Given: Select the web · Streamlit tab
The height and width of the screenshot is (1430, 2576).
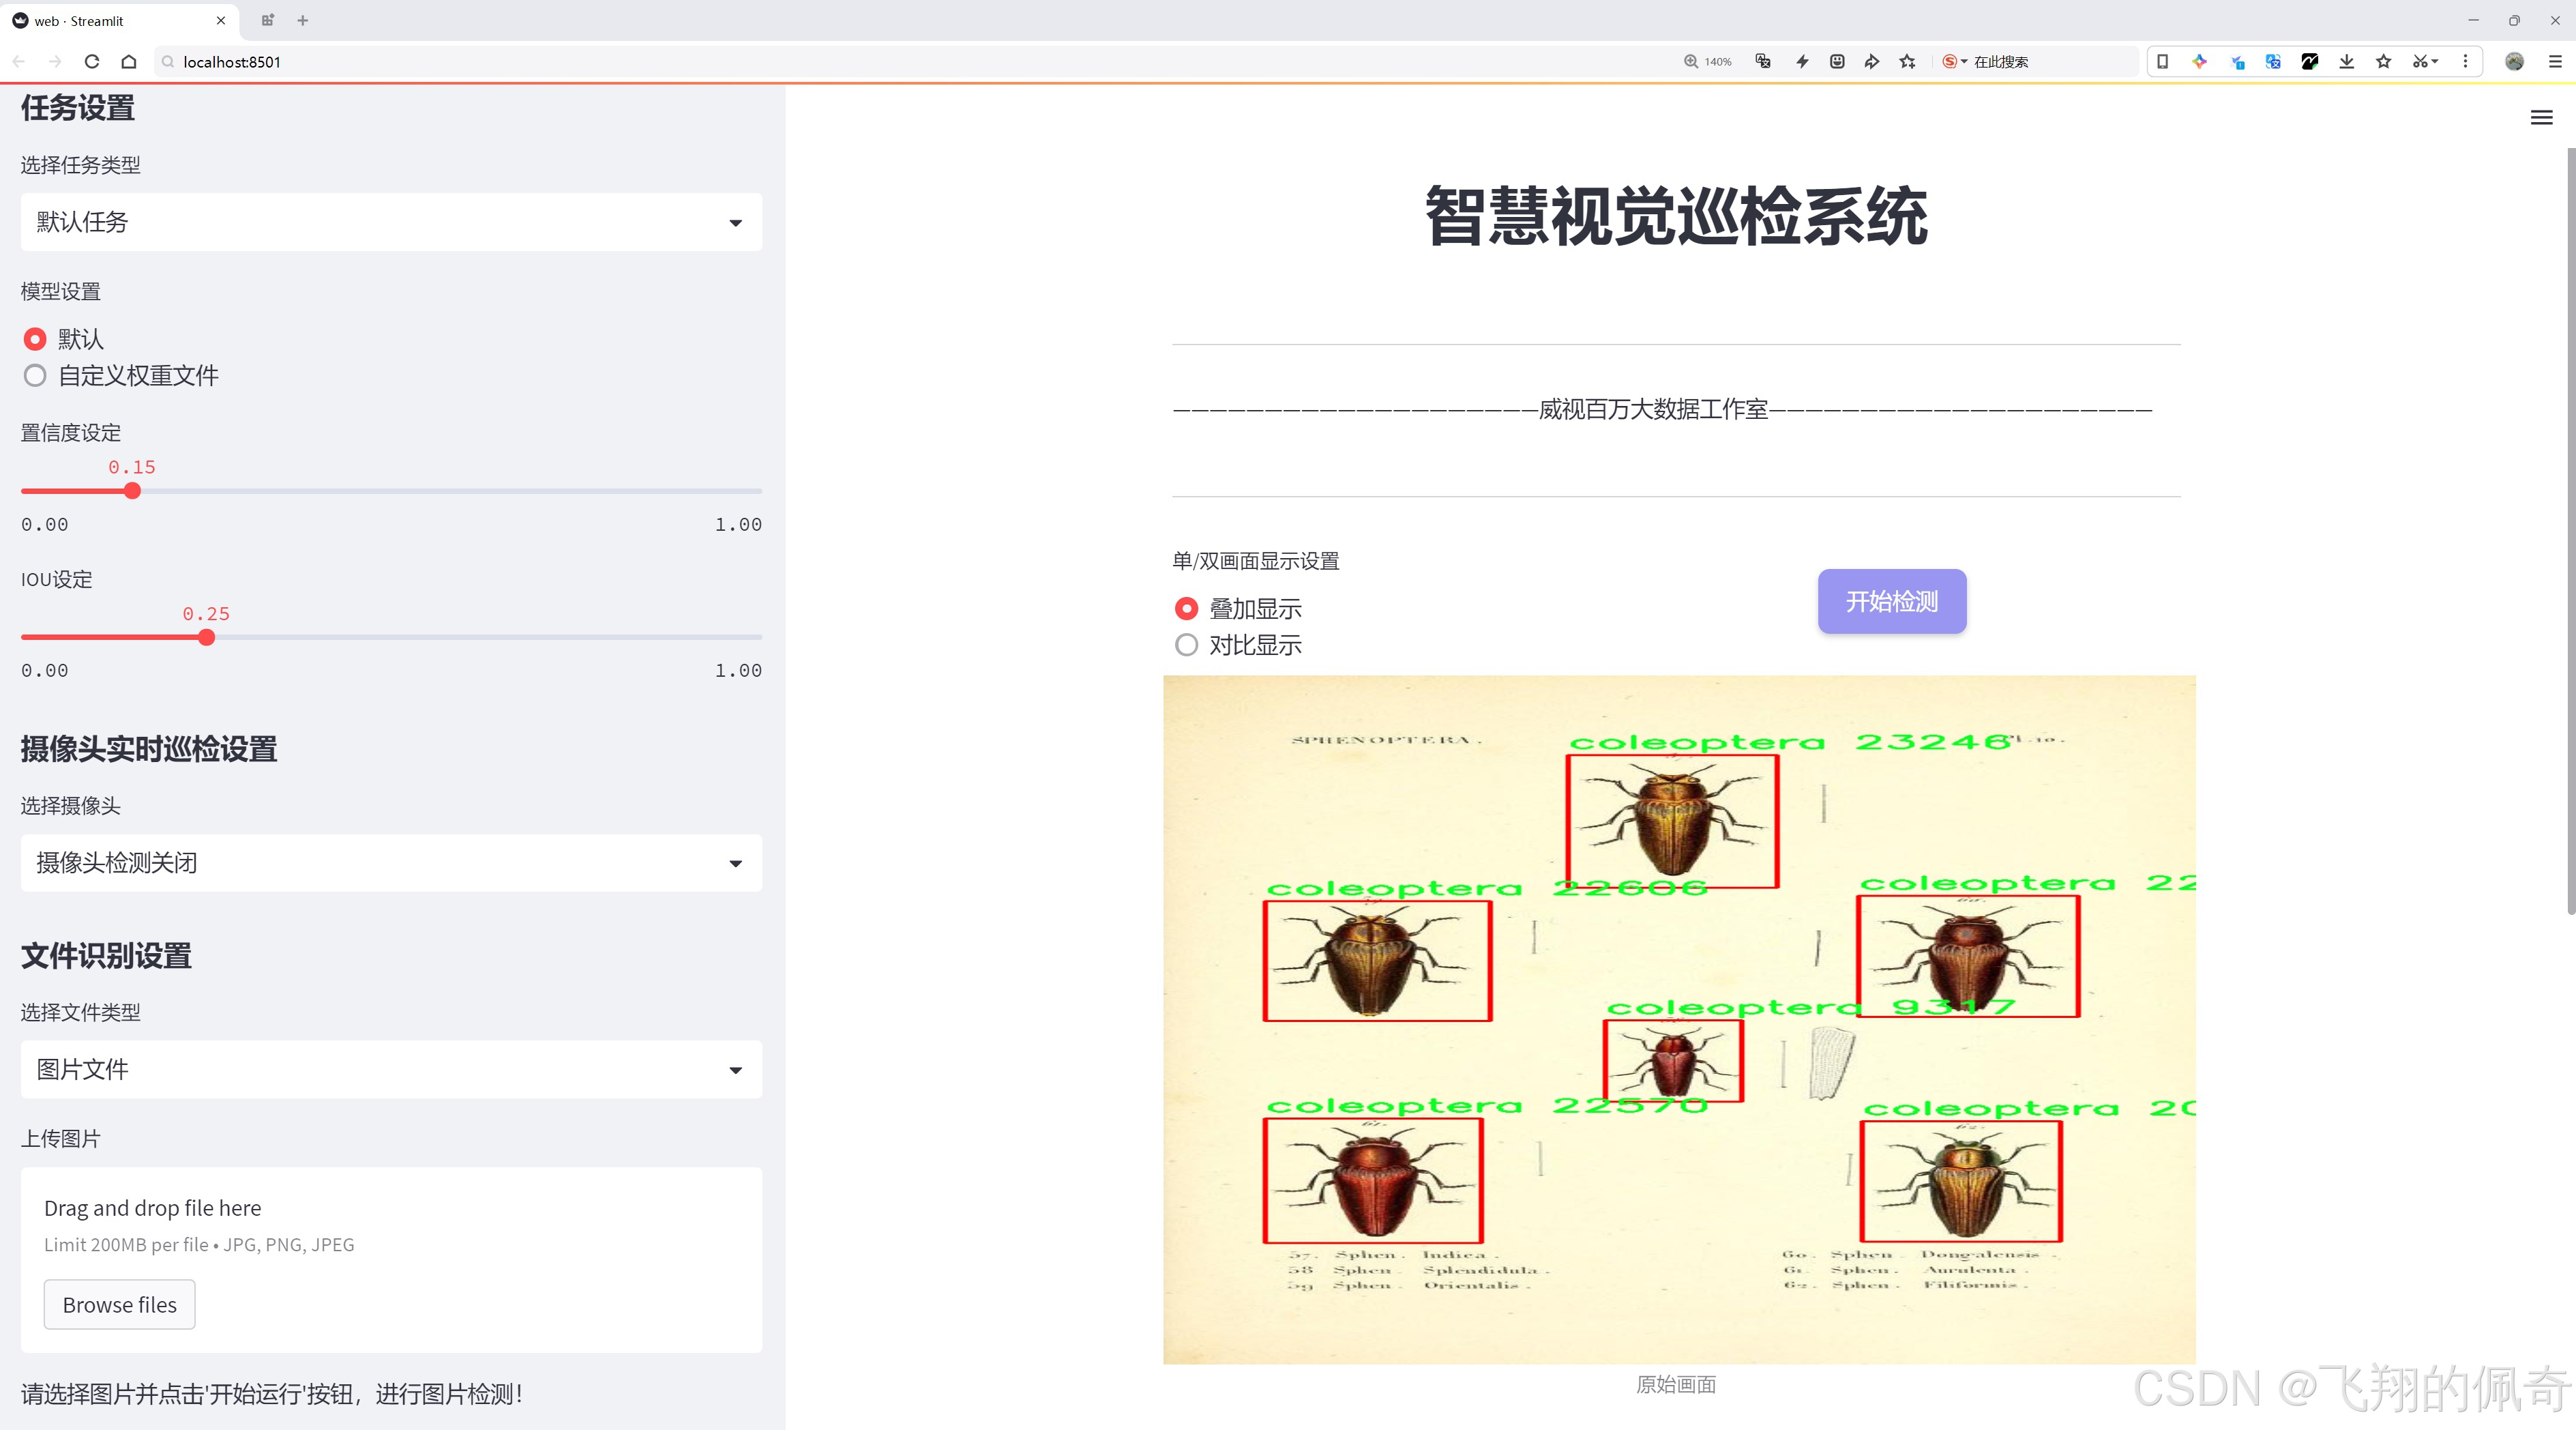Looking at the screenshot, I should coord(118,21).
